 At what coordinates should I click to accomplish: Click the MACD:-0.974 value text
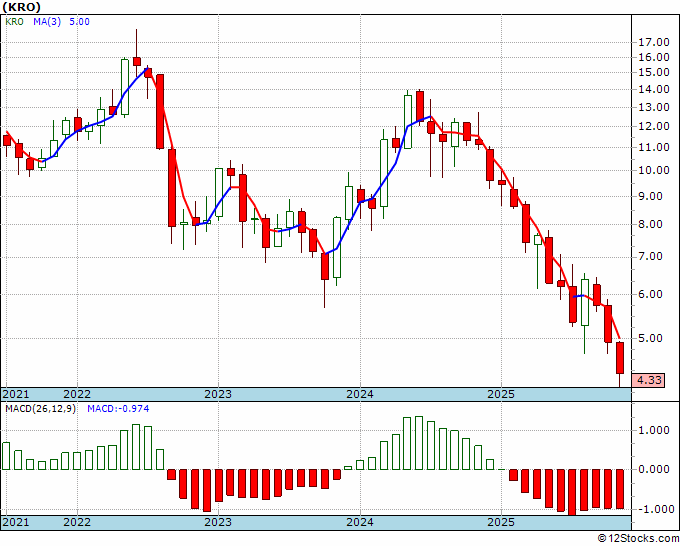click(x=118, y=409)
